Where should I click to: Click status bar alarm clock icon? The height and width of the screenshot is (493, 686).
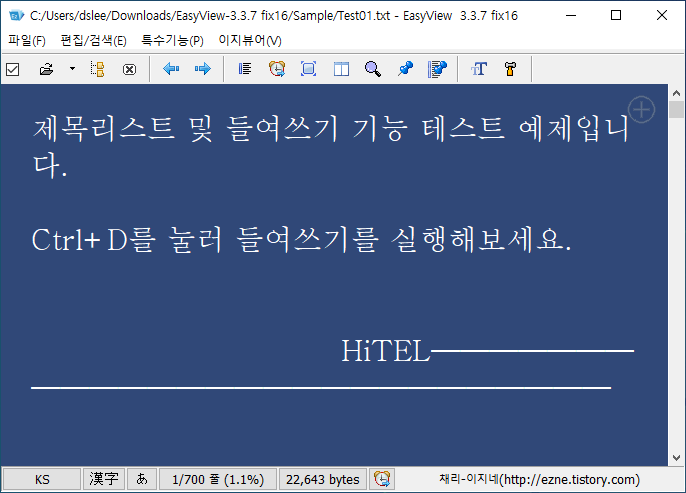[382, 479]
